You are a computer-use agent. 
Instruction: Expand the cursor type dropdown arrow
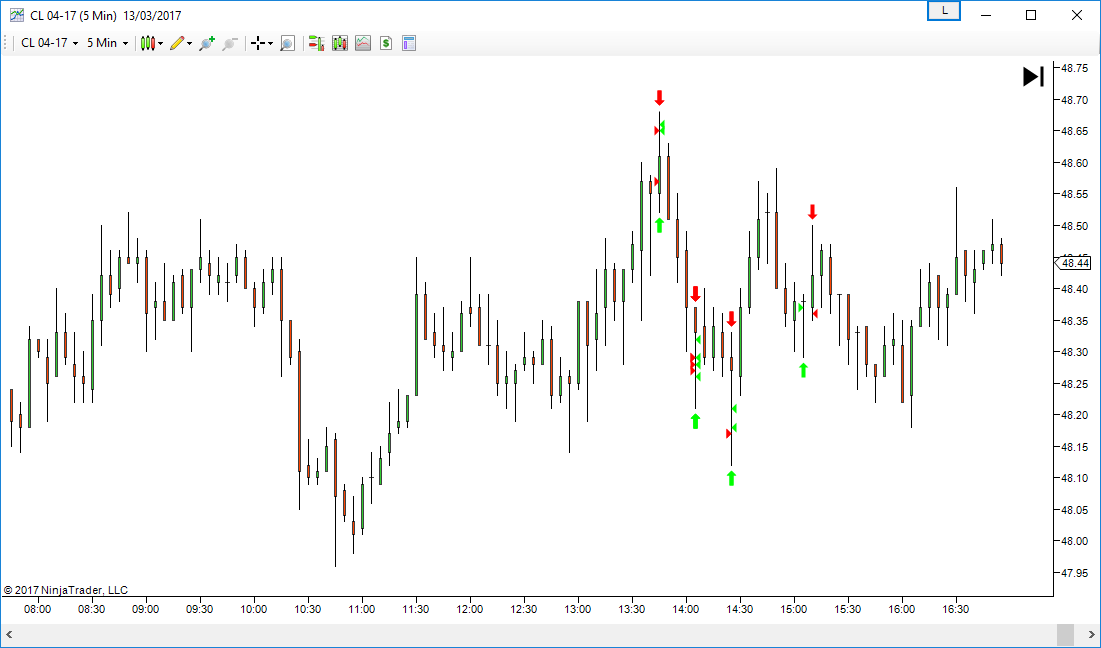pos(270,44)
